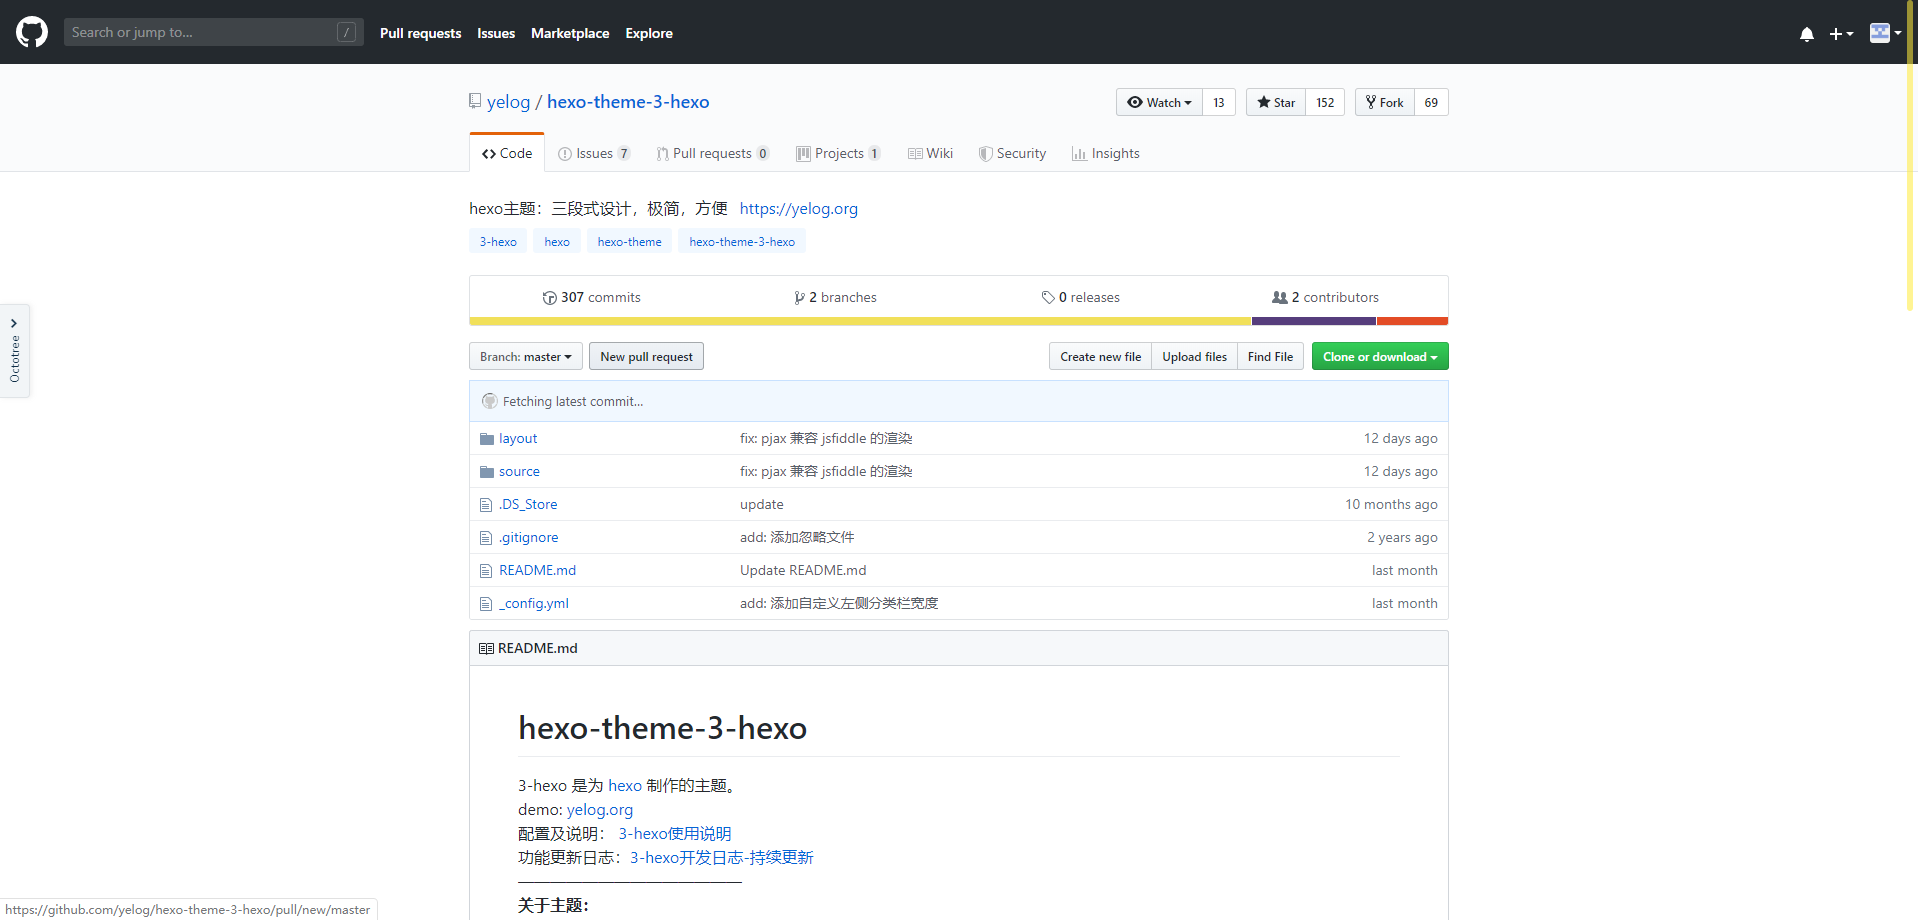The image size is (1918, 920).
Task: Click Pull requests in top navigation
Action: coord(421,33)
